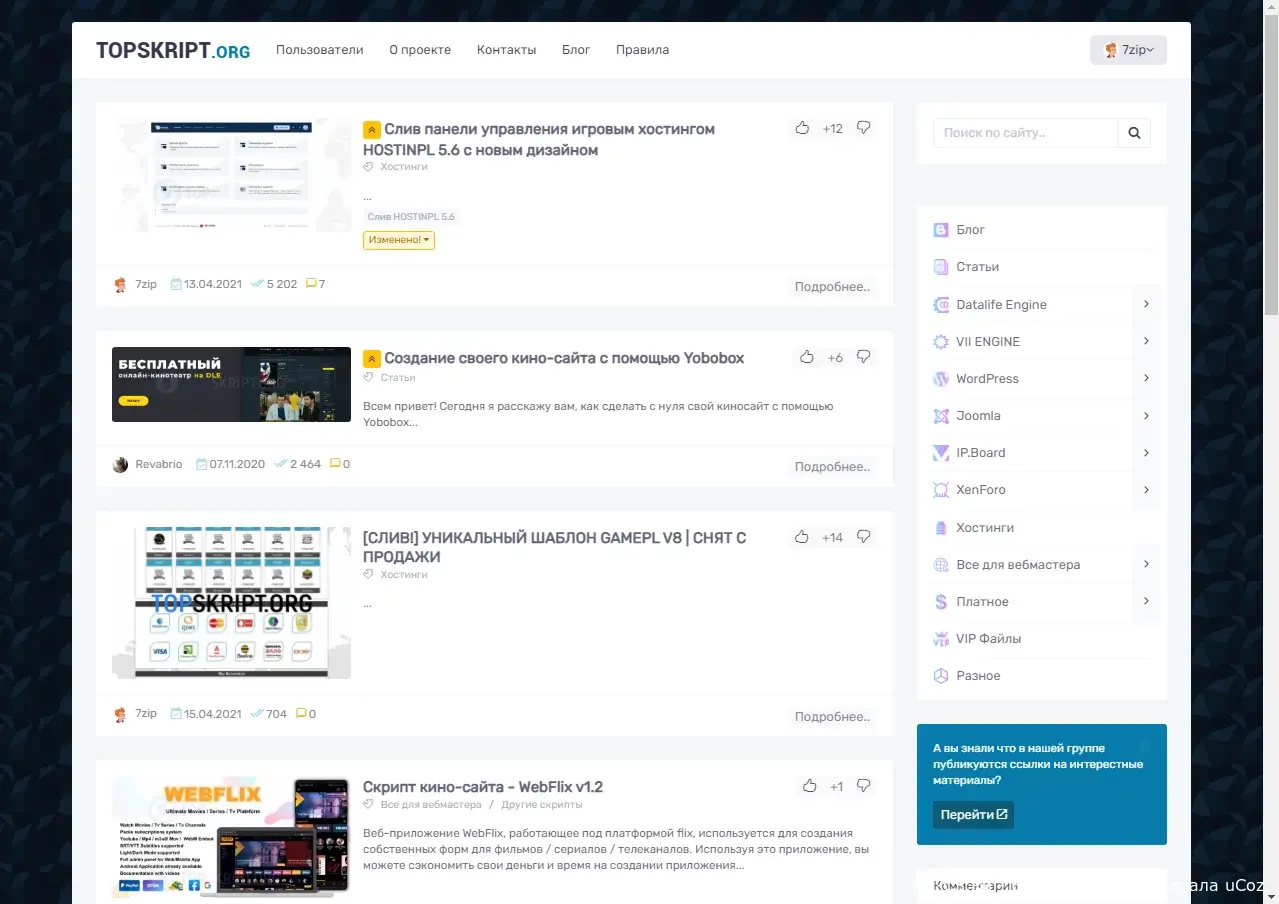Open Подробнее.. for the Yobobox article
This screenshot has height=904, width=1279.
tap(832, 467)
